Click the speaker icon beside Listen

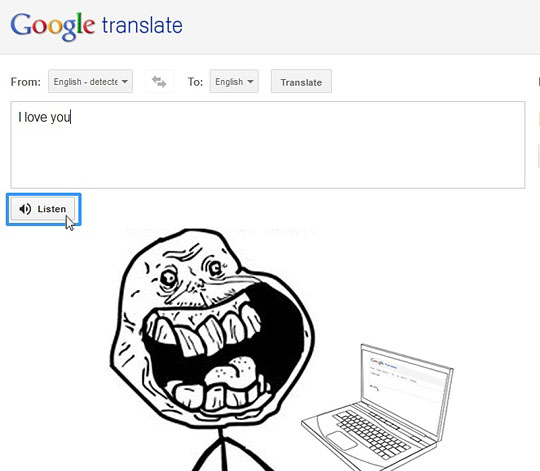[25, 209]
